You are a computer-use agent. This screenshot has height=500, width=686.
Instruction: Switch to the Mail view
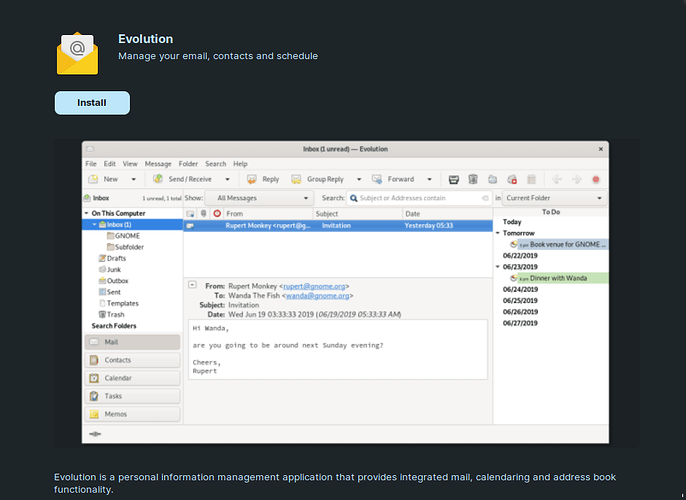point(132,342)
